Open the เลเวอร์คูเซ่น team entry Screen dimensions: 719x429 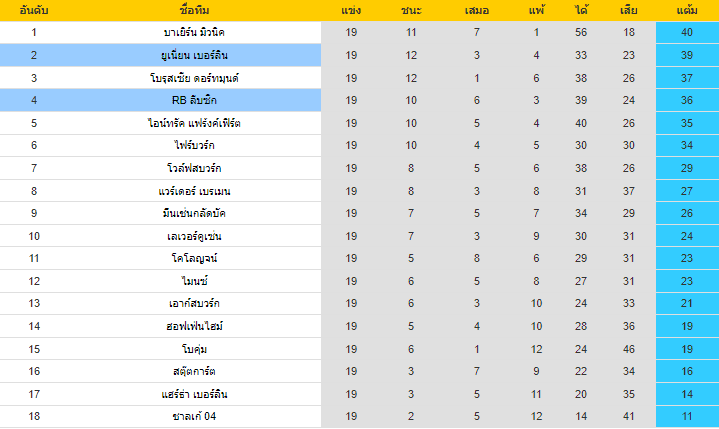(x=194, y=236)
